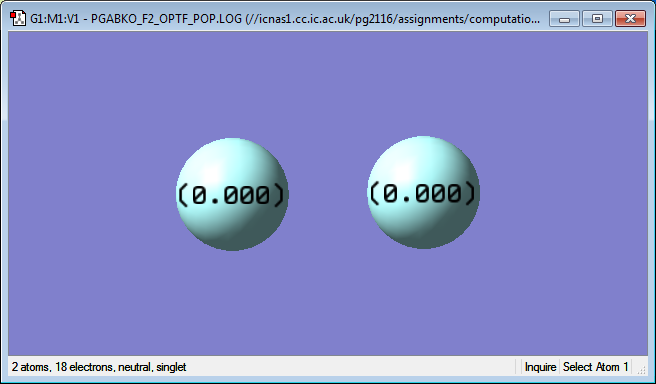Click the Select Atom 1 status field

[595, 367]
